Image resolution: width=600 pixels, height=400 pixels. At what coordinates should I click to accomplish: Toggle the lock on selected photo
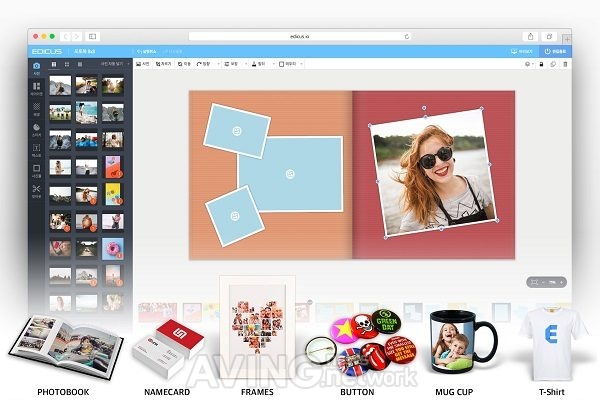(x=541, y=64)
